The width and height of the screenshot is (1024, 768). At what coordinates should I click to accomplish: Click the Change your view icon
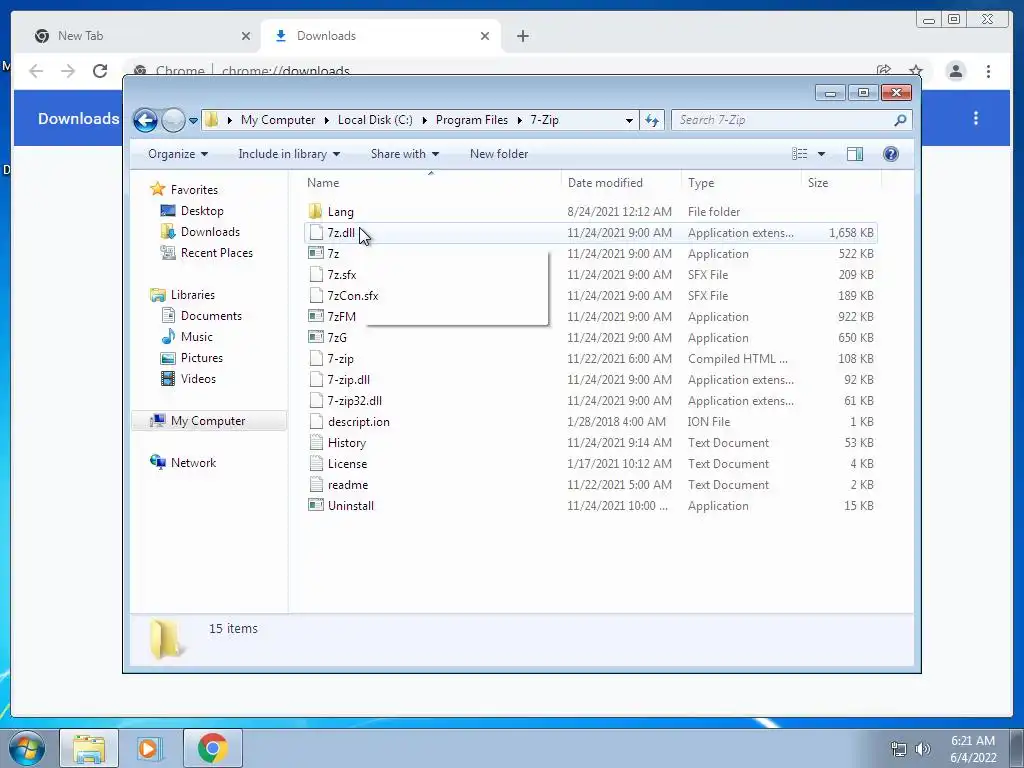click(x=799, y=154)
